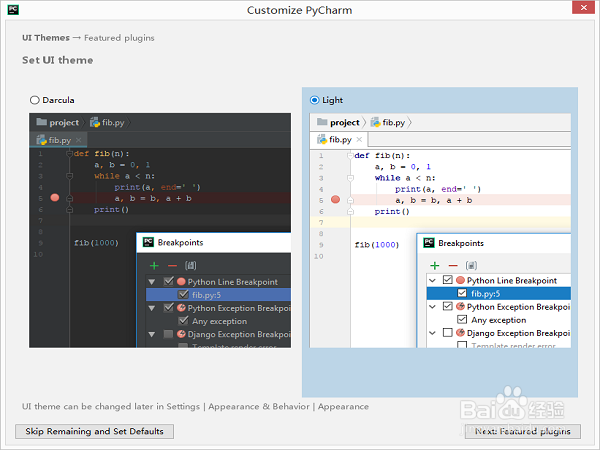This screenshot has height=450, width=600.
Task: Click Skip Remaining and Set Defaults
Action: tap(95, 431)
